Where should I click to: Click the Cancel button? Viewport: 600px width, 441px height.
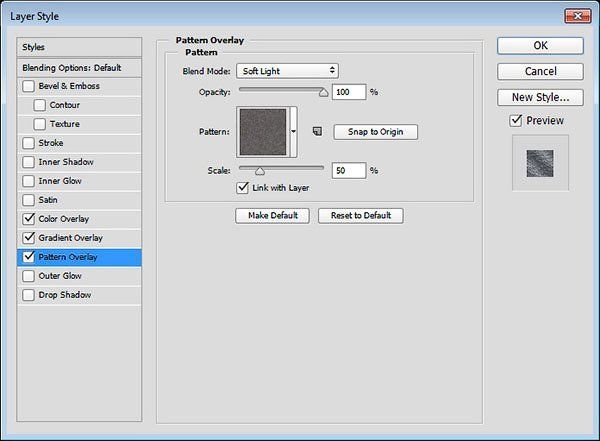coord(540,71)
